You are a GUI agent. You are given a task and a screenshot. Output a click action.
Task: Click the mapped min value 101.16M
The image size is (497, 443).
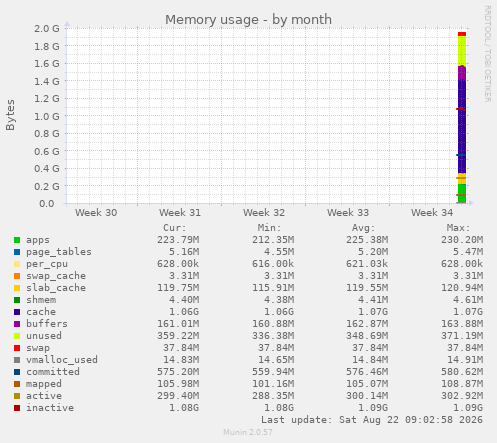pyautogui.click(x=273, y=384)
